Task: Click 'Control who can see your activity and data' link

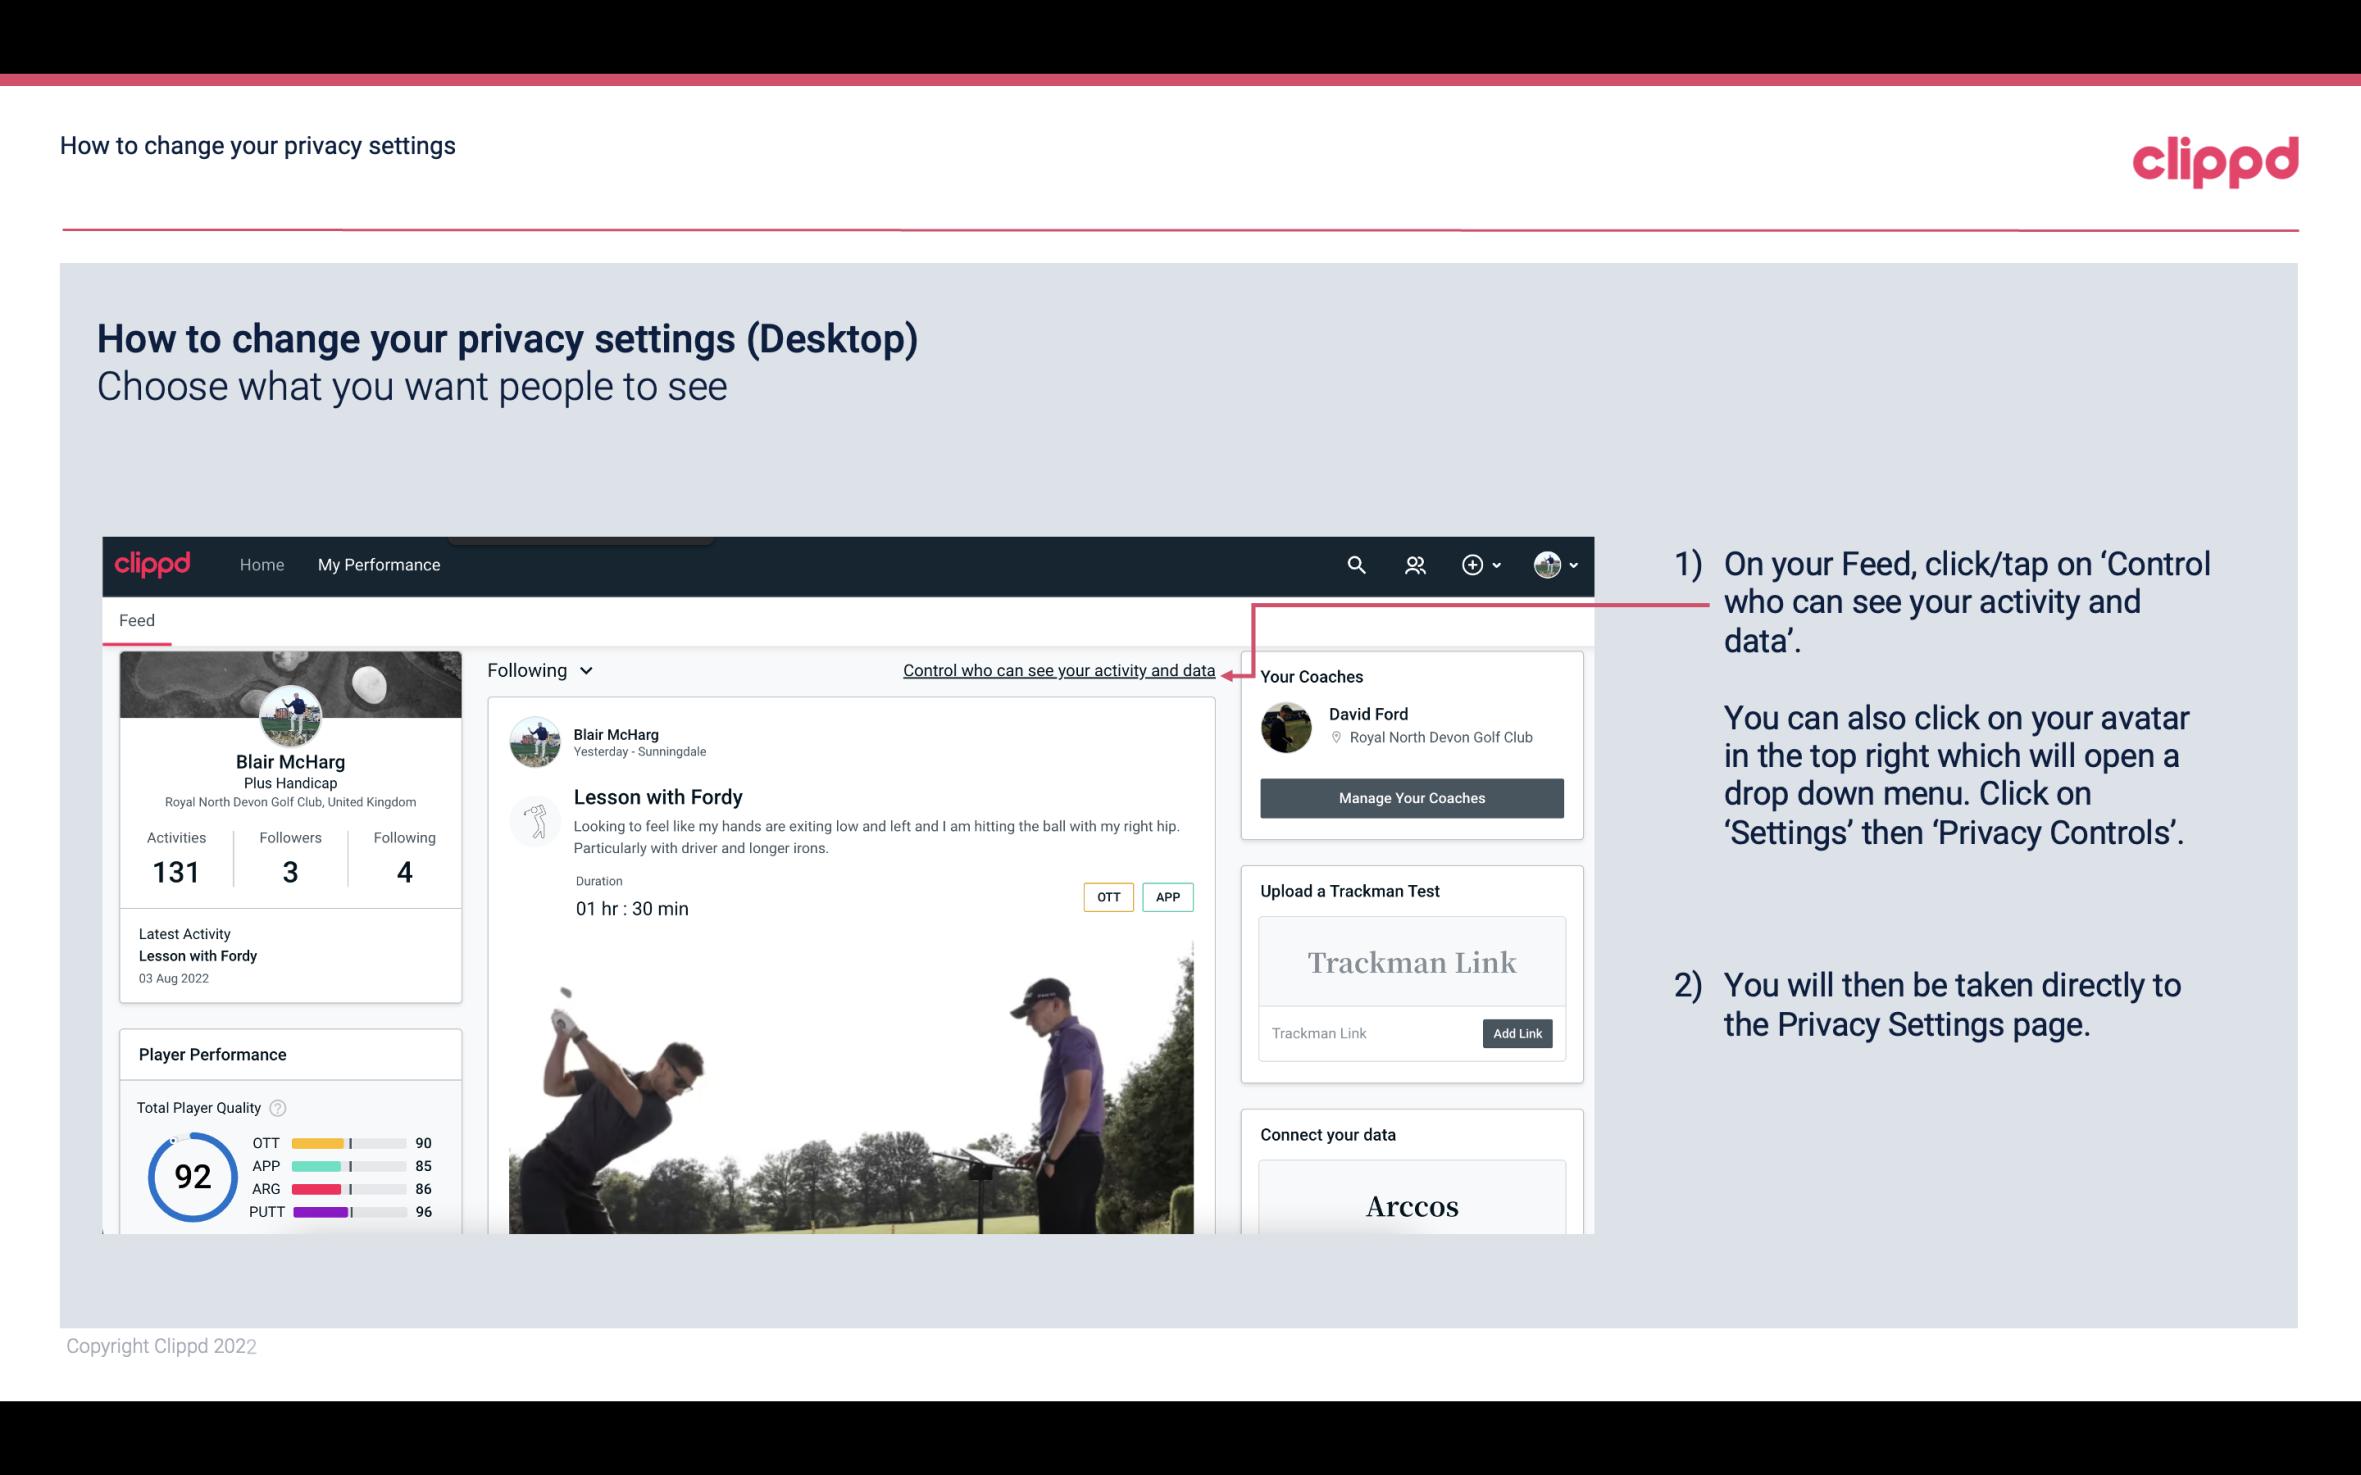Action: [x=1058, y=670]
